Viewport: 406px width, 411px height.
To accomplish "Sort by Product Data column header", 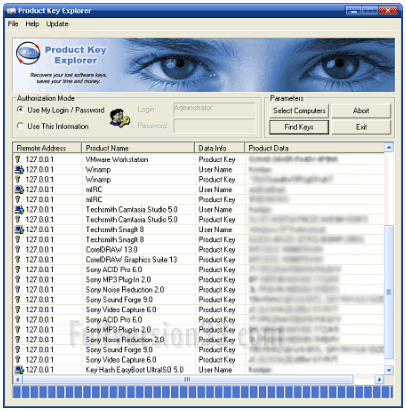I will point(314,148).
